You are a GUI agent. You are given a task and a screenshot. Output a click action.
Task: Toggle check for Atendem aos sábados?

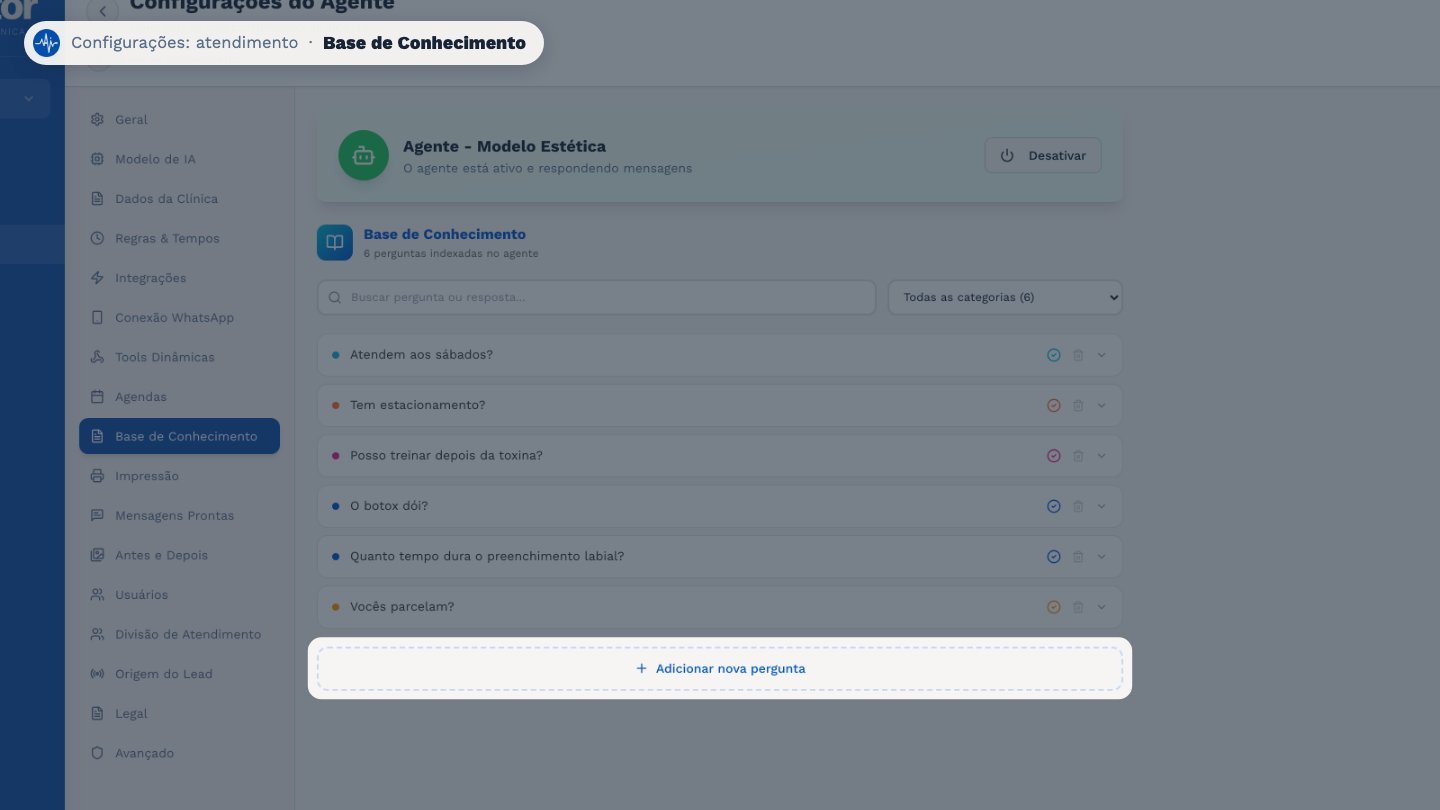point(1053,355)
